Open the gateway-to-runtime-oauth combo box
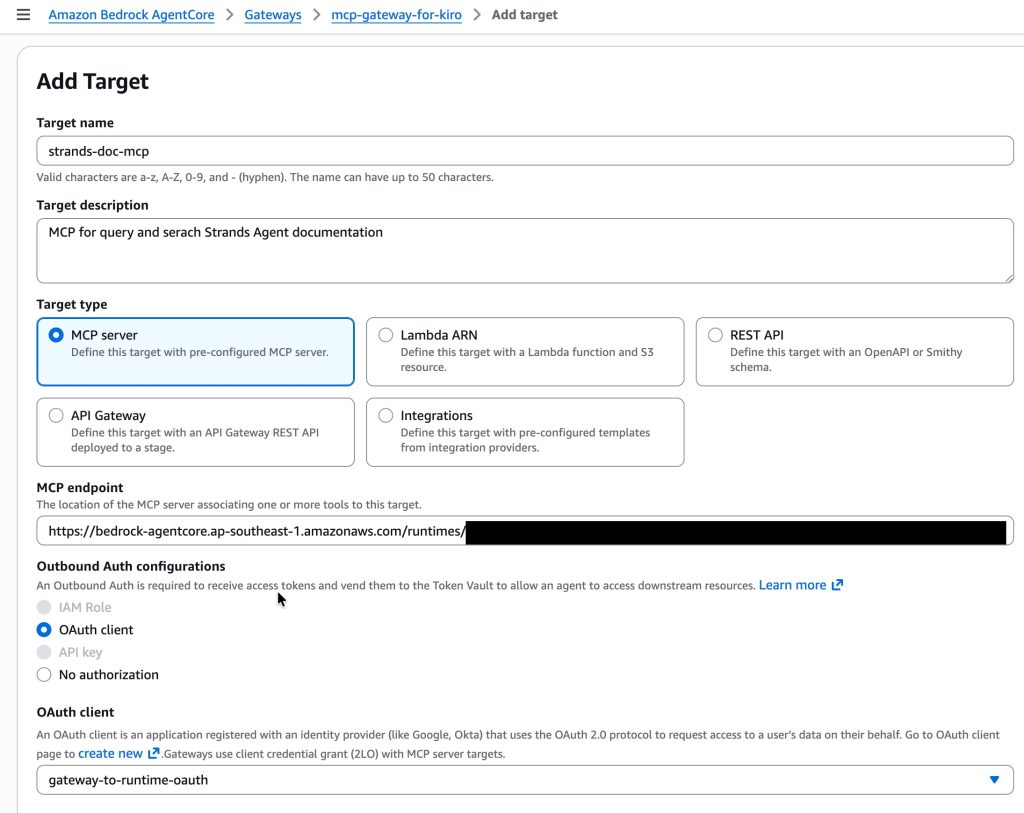The height and width of the screenshot is (813, 1024). [500, 780]
